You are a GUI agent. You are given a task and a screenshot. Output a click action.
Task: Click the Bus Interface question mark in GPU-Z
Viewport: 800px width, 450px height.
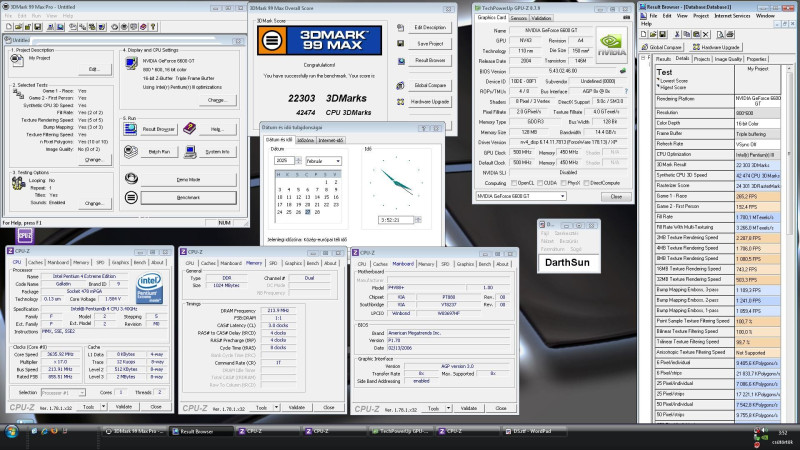tap(626, 91)
